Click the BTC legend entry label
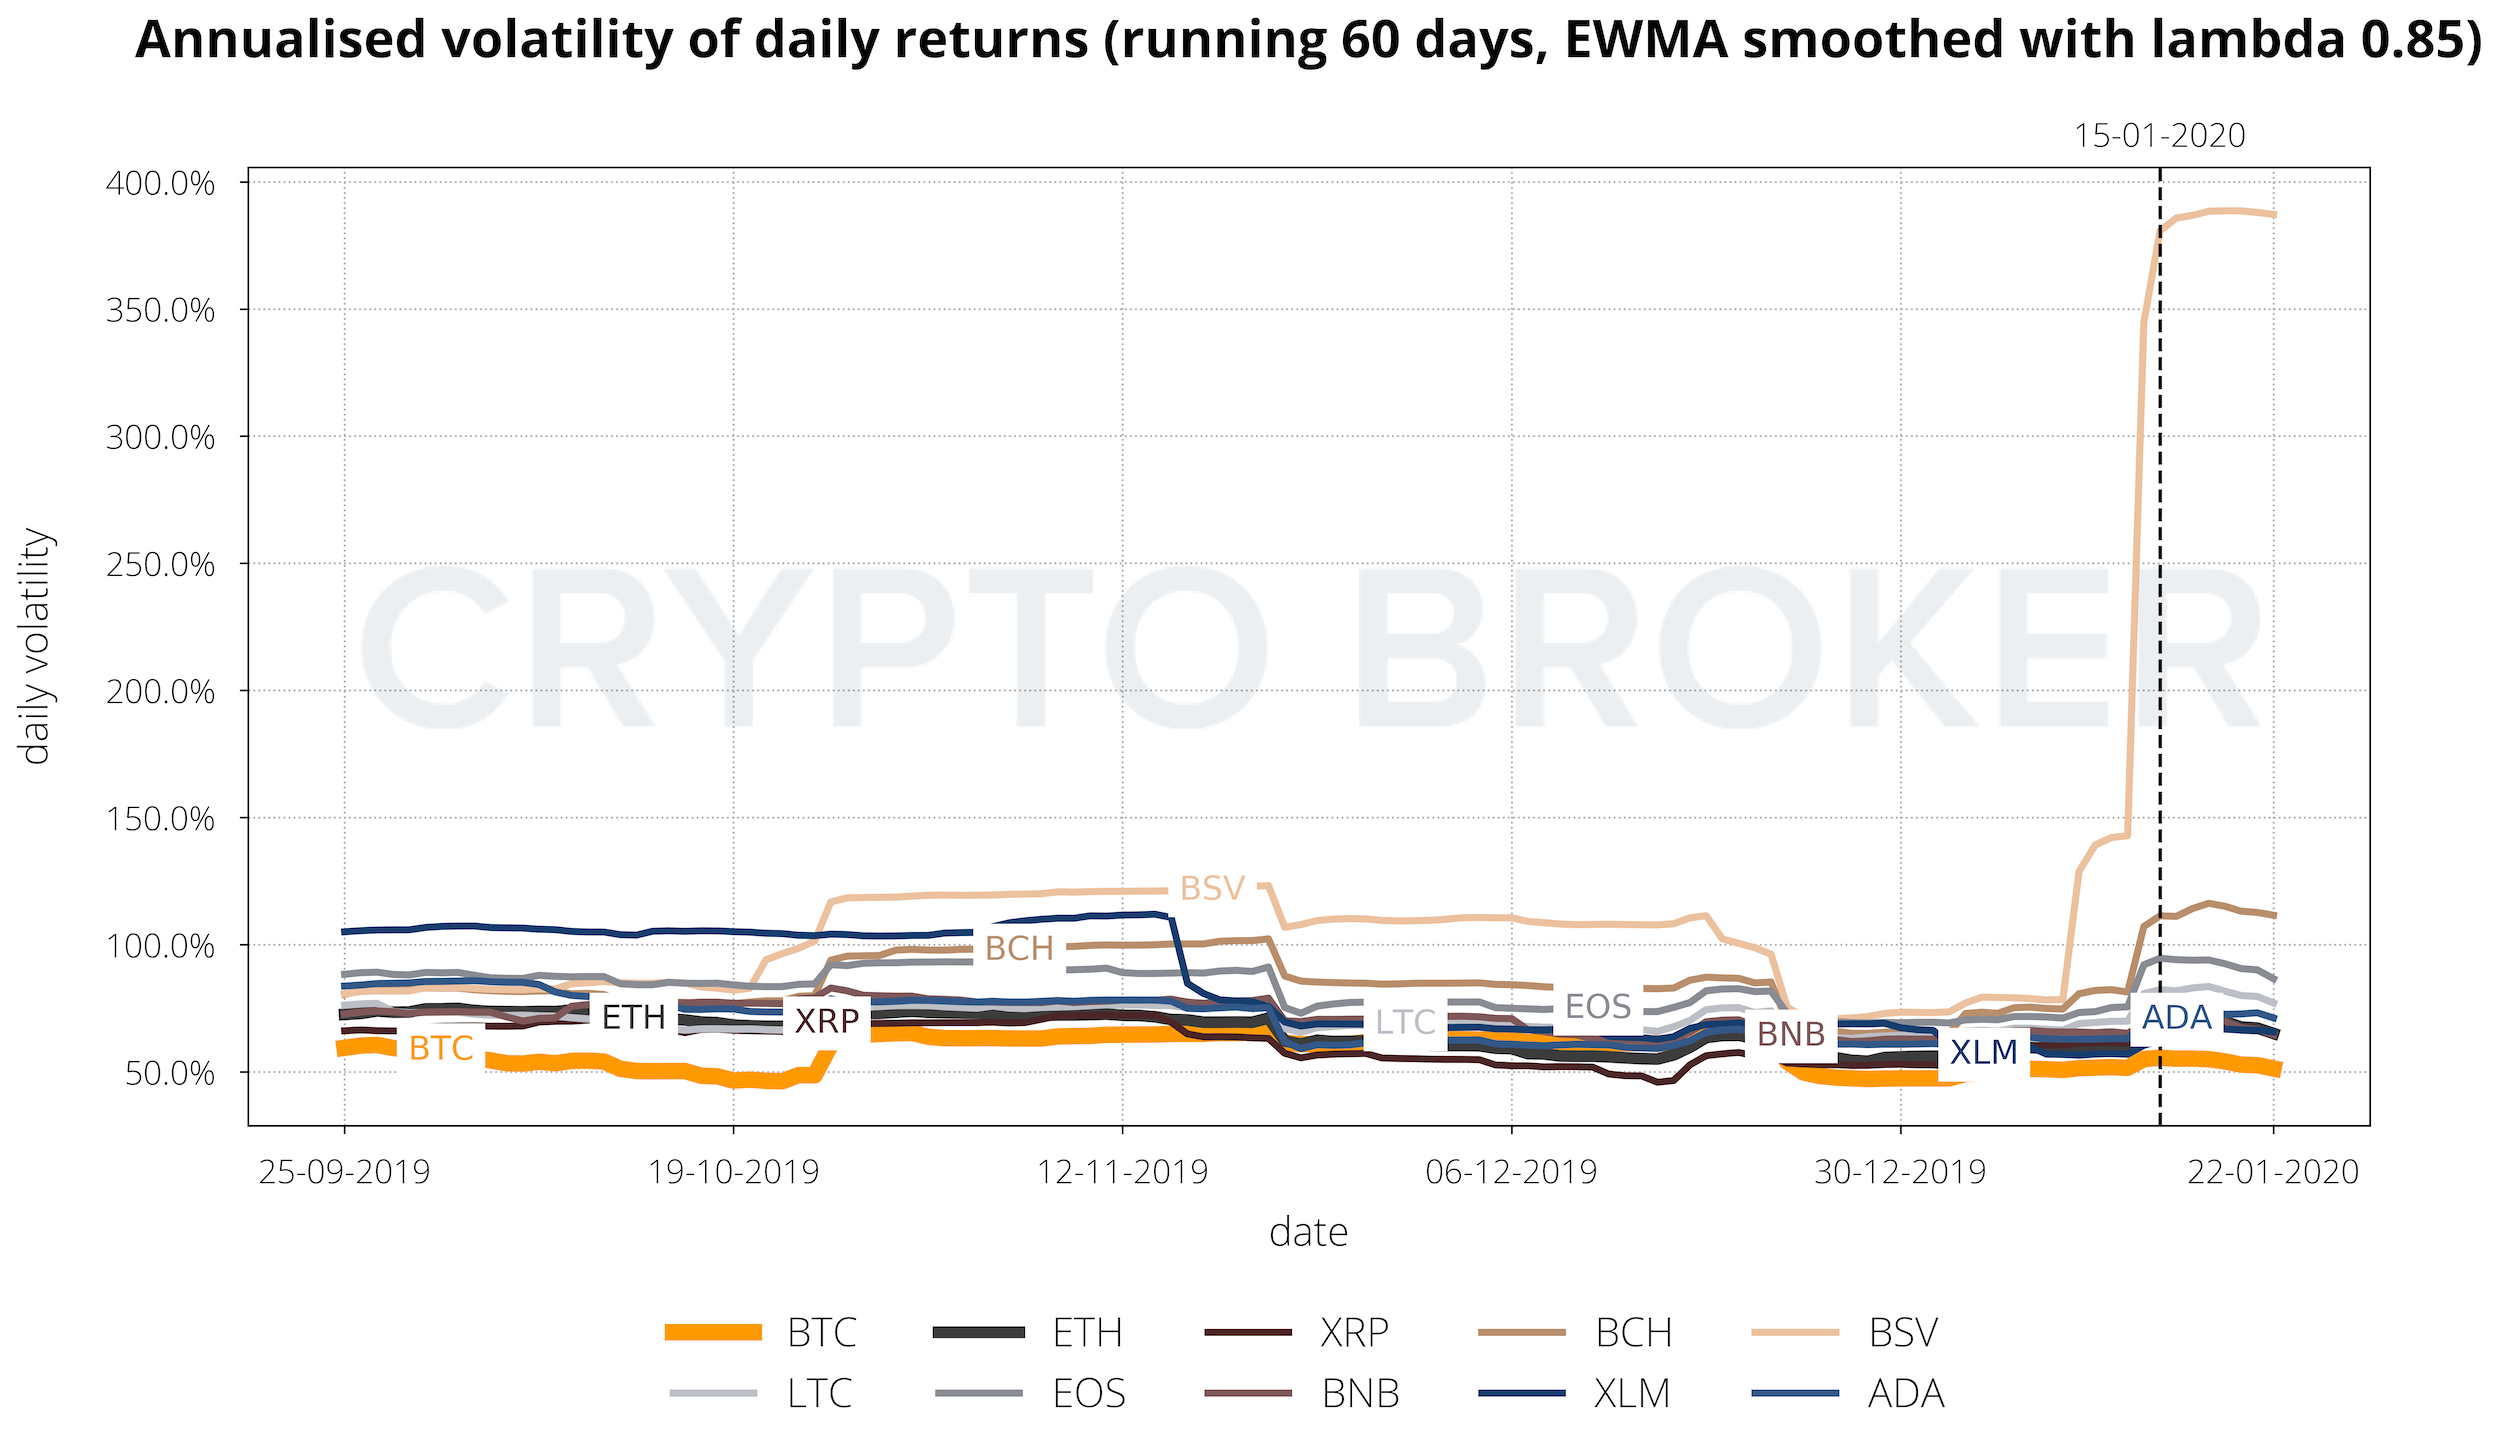The width and height of the screenshot is (2500, 1450). (x=822, y=1333)
